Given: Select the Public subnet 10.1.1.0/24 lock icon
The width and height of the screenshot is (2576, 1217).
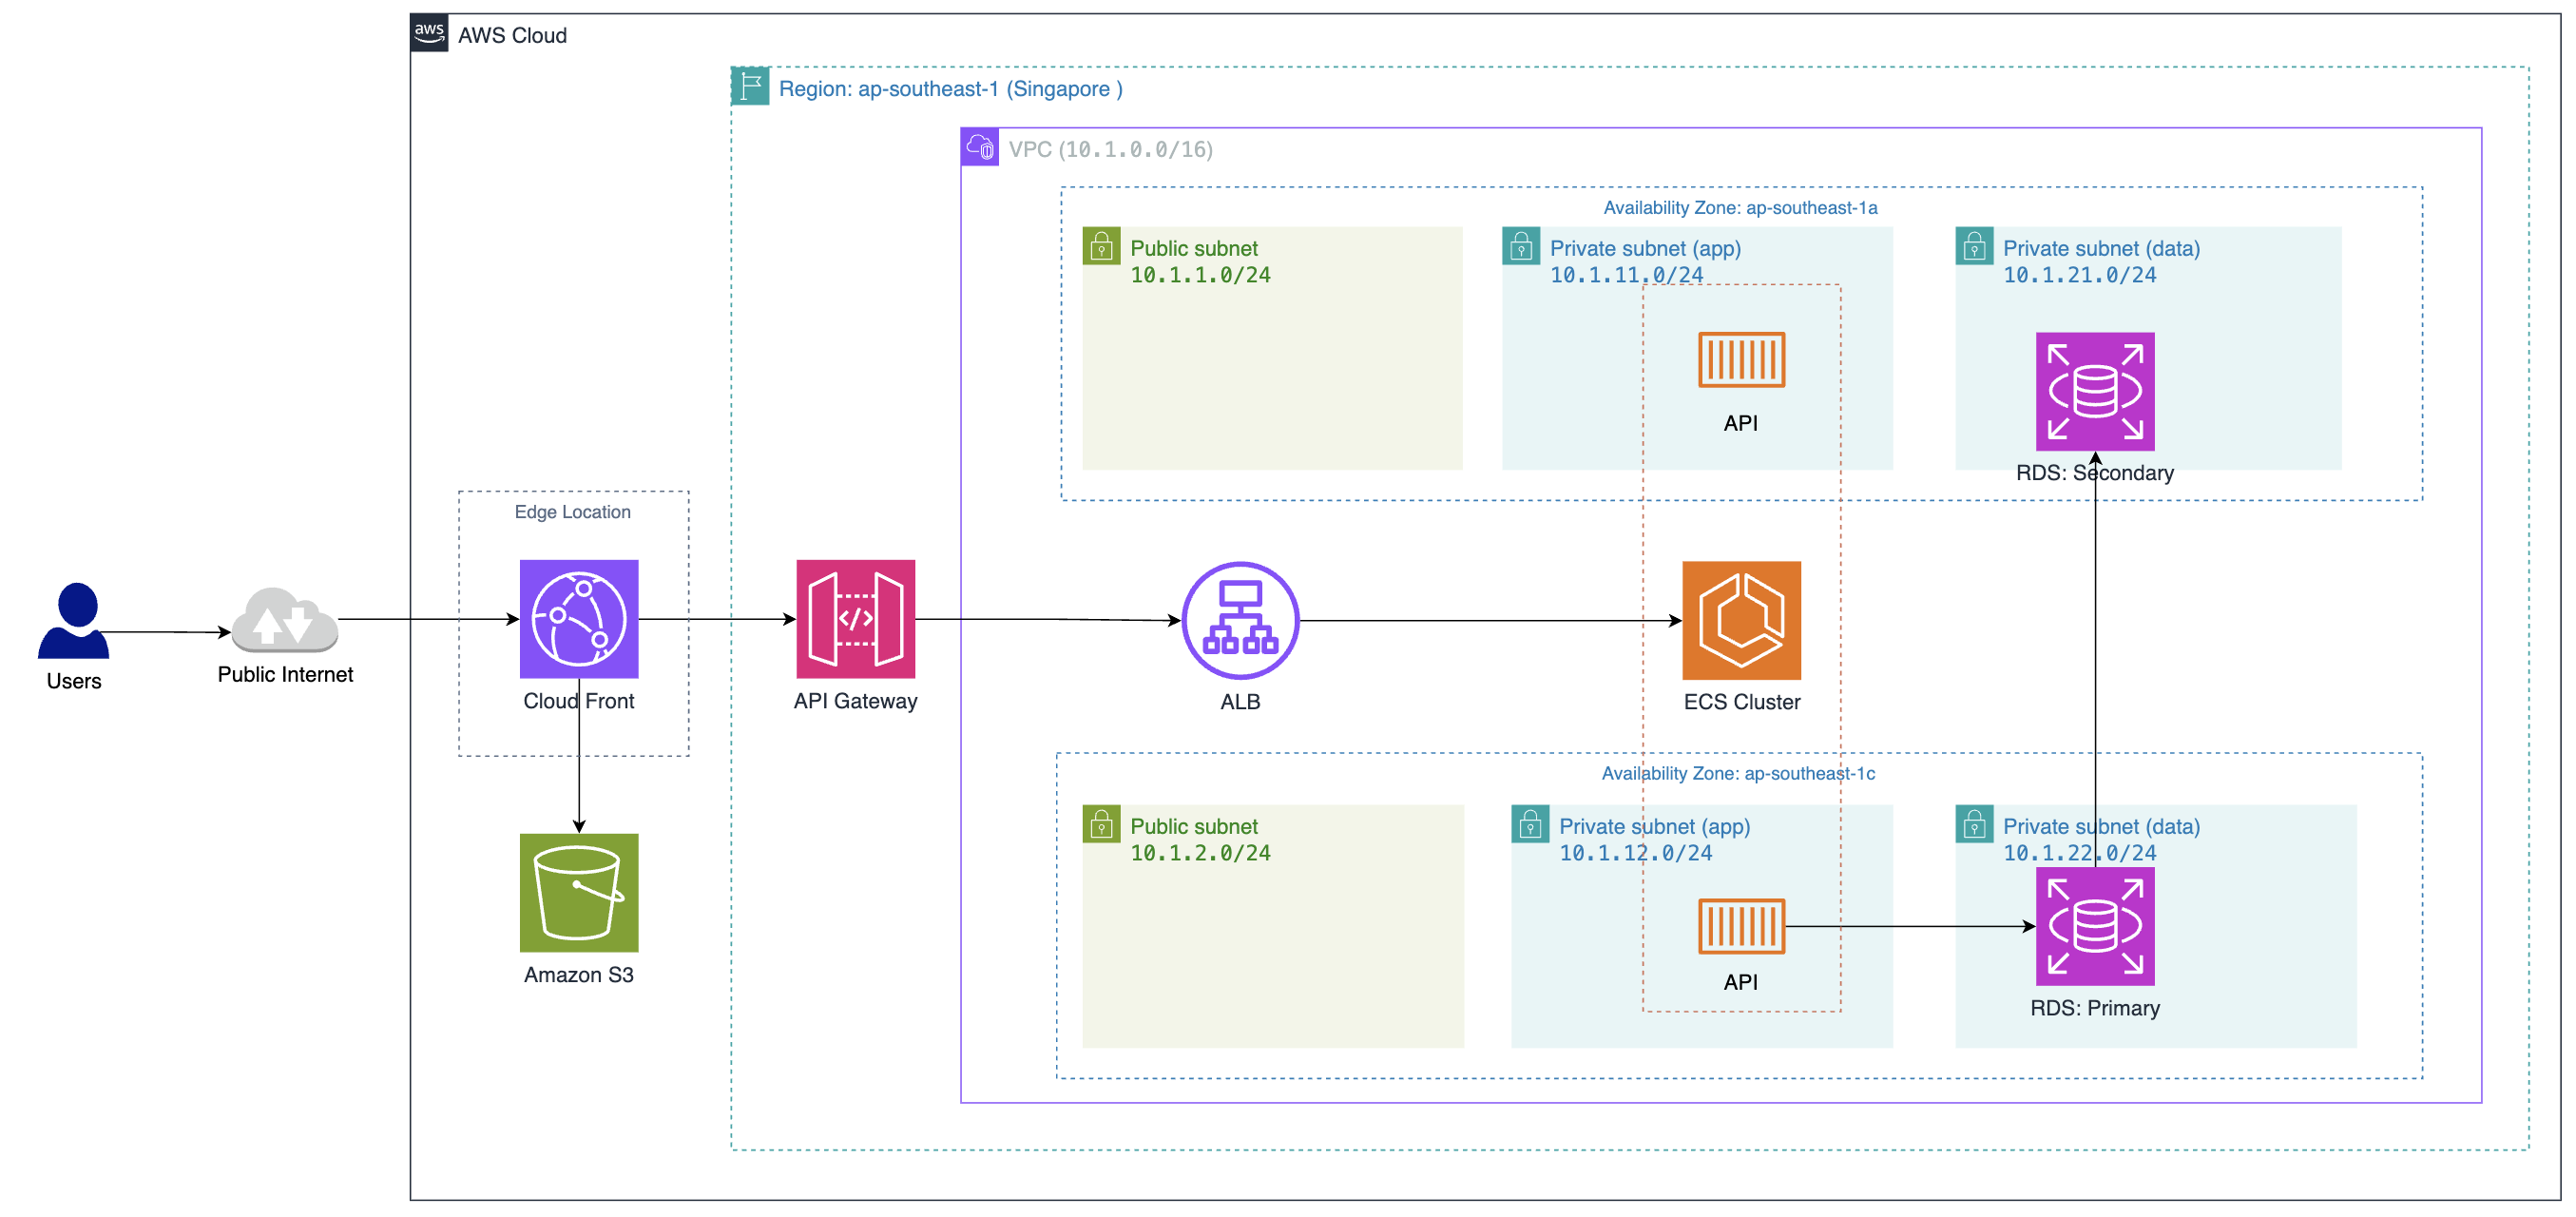Looking at the screenshot, I should 1101,246.
